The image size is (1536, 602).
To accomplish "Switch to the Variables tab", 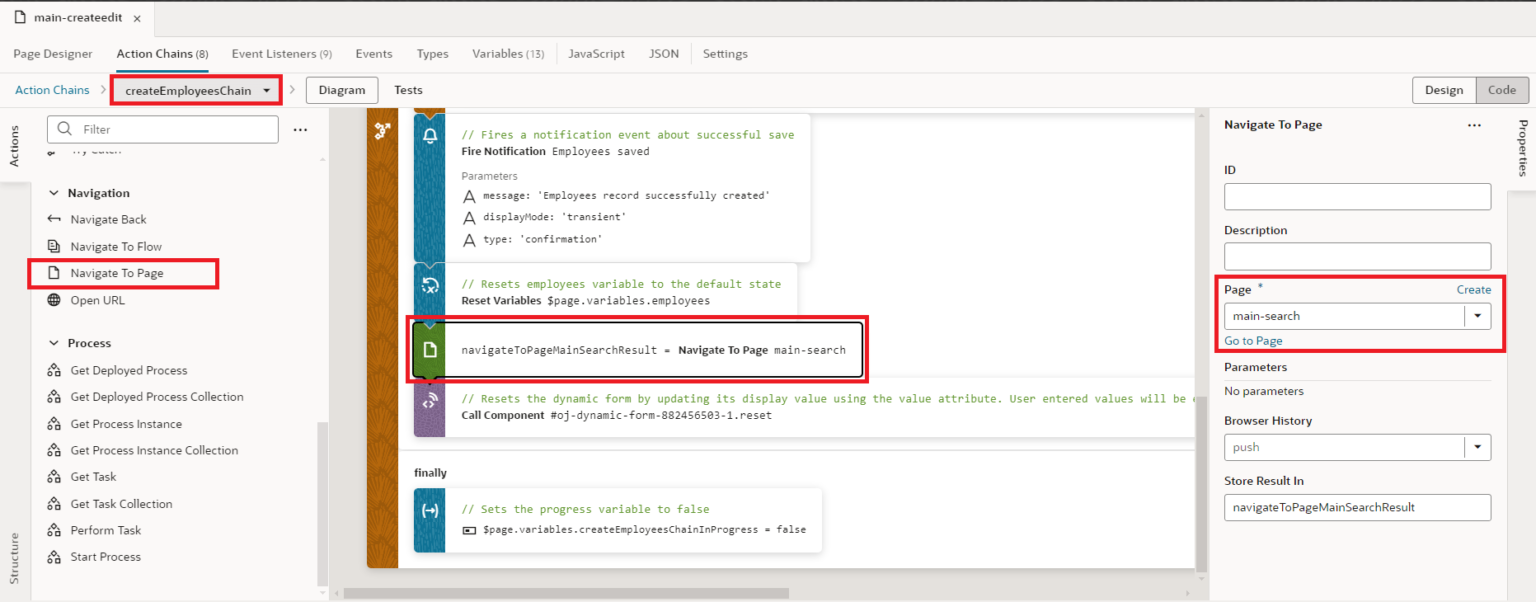I will point(507,54).
